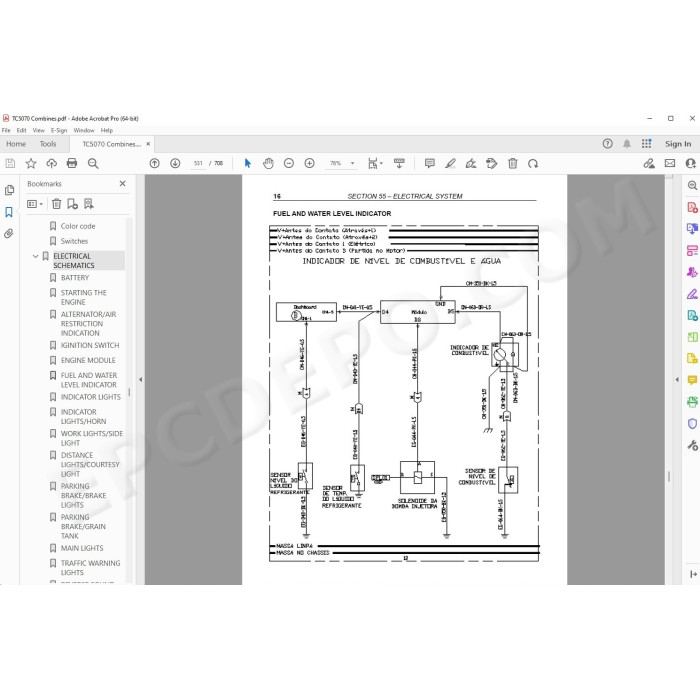
Task: Delete page with trash icon in toolbar
Action: pos(512,163)
